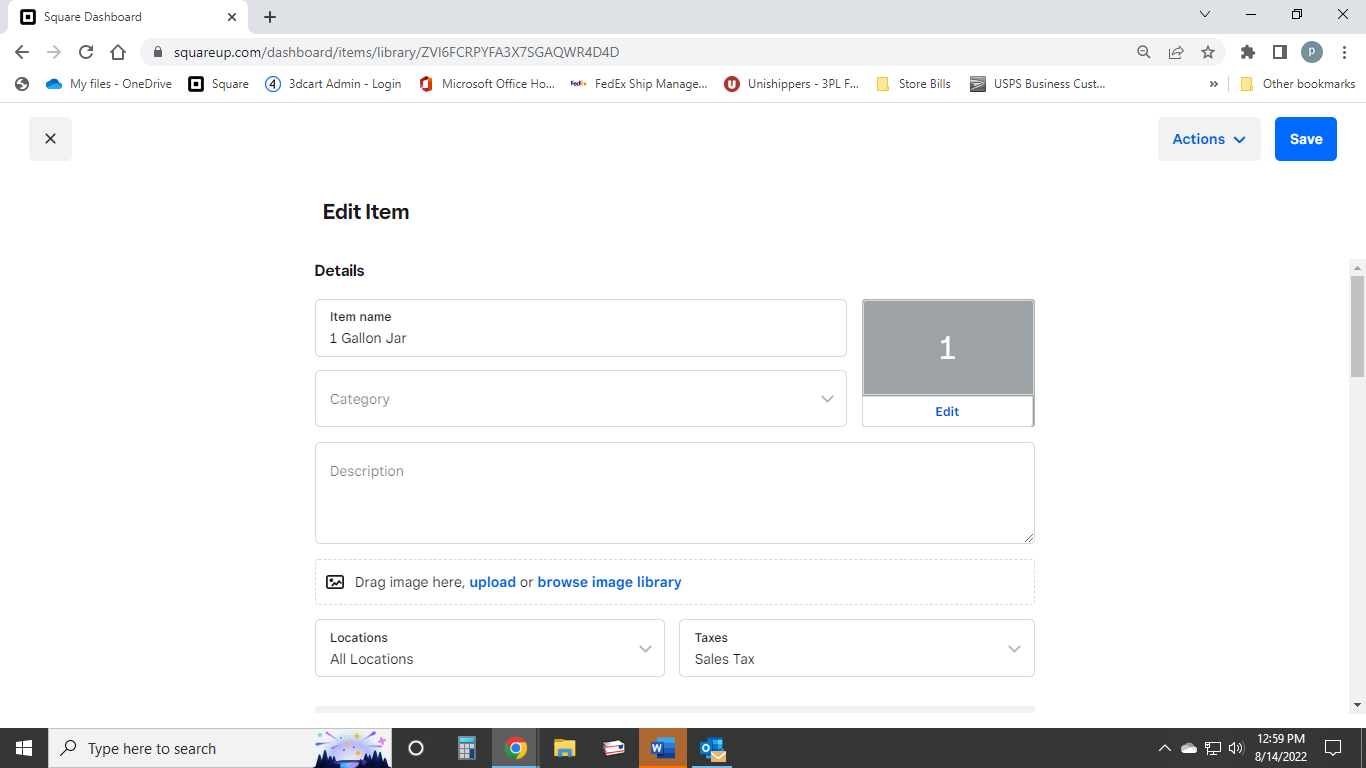Click the browse image library link
The height and width of the screenshot is (768, 1366).
pos(609,582)
